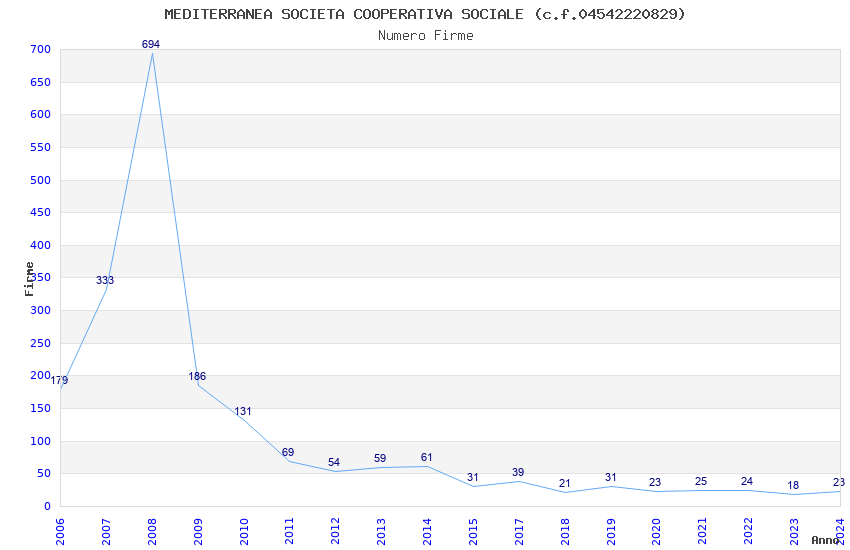The width and height of the screenshot is (850, 550).
Task: Click the 59 data label for 2013
Action: coord(380,458)
